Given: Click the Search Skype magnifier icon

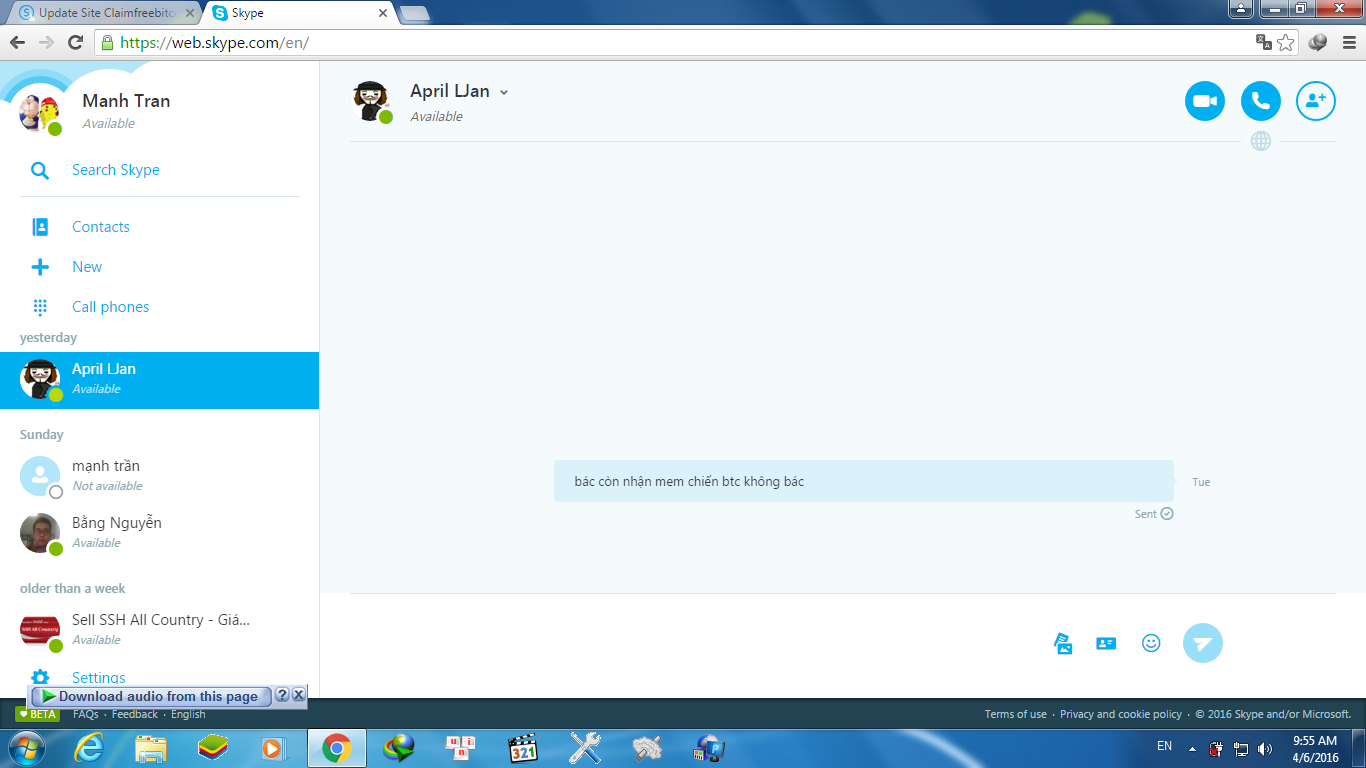Looking at the screenshot, I should pyautogui.click(x=40, y=171).
